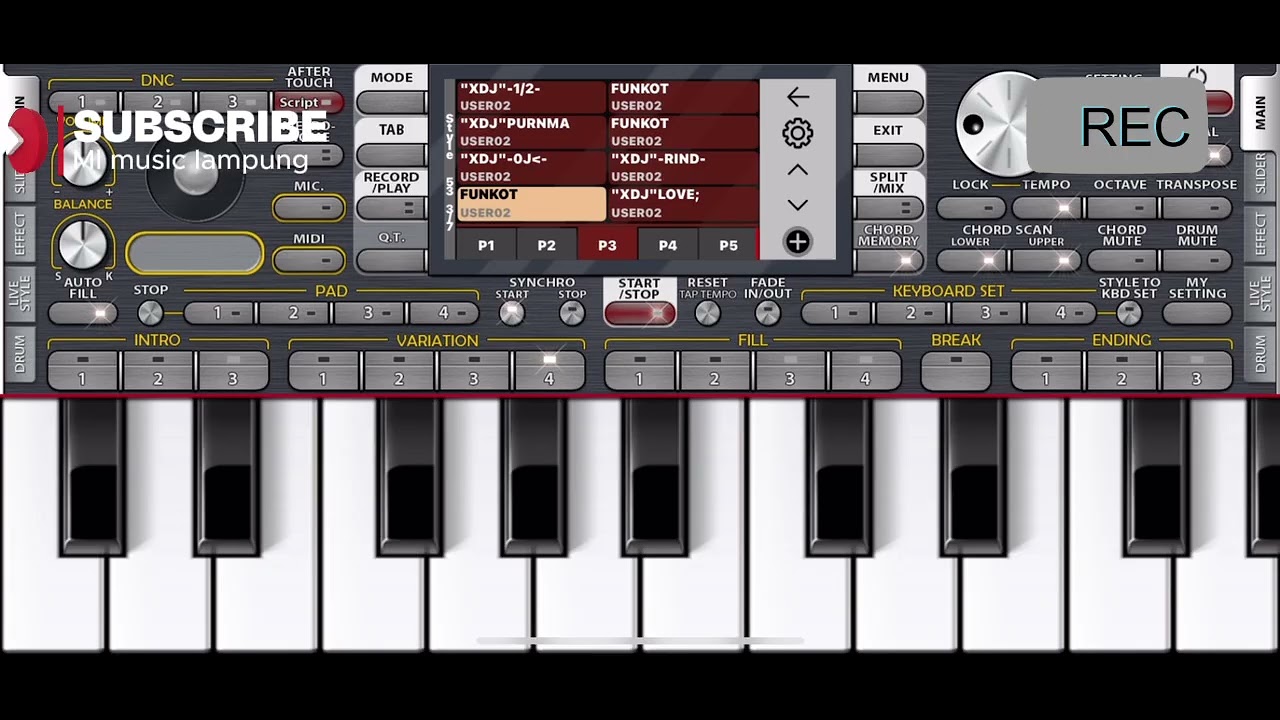Click the RECORD/PLAY button
Viewport: 1280px width, 720px height.
click(391, 208)
